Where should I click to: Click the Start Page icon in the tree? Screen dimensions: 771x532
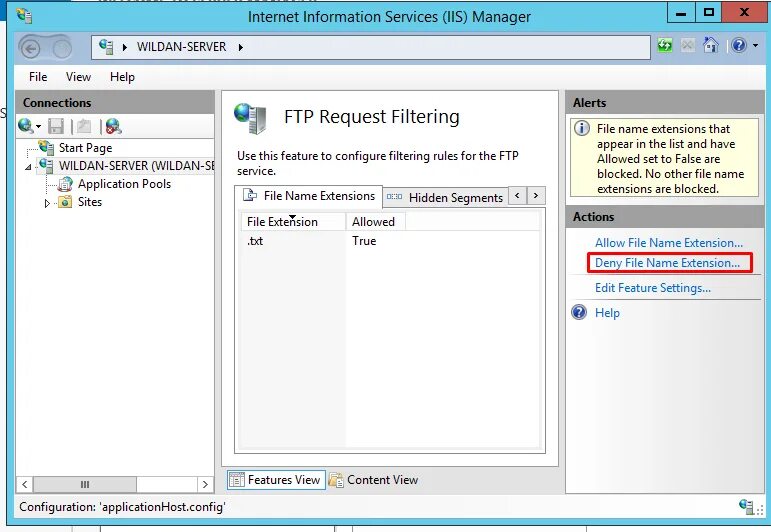[46, 147]
